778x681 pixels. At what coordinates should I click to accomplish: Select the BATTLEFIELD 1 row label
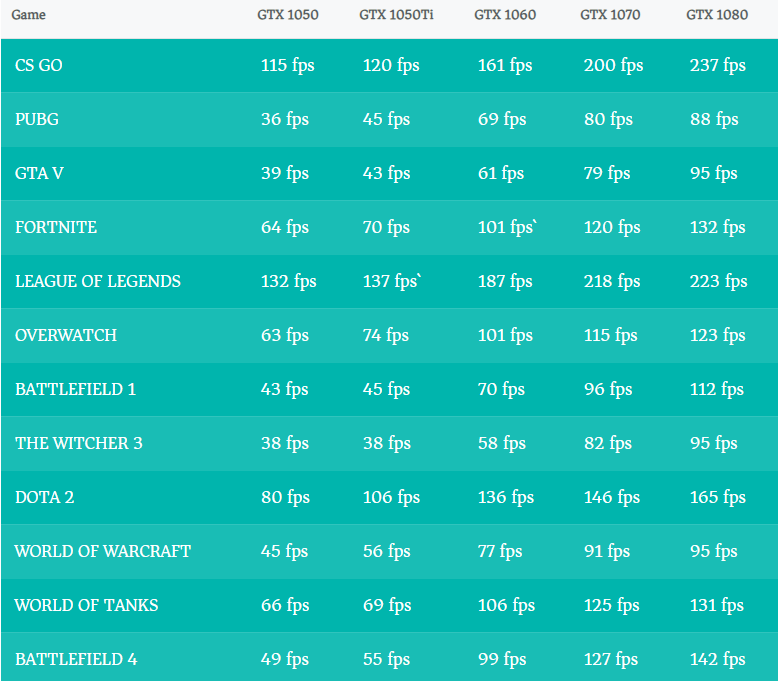pos(75,389)
